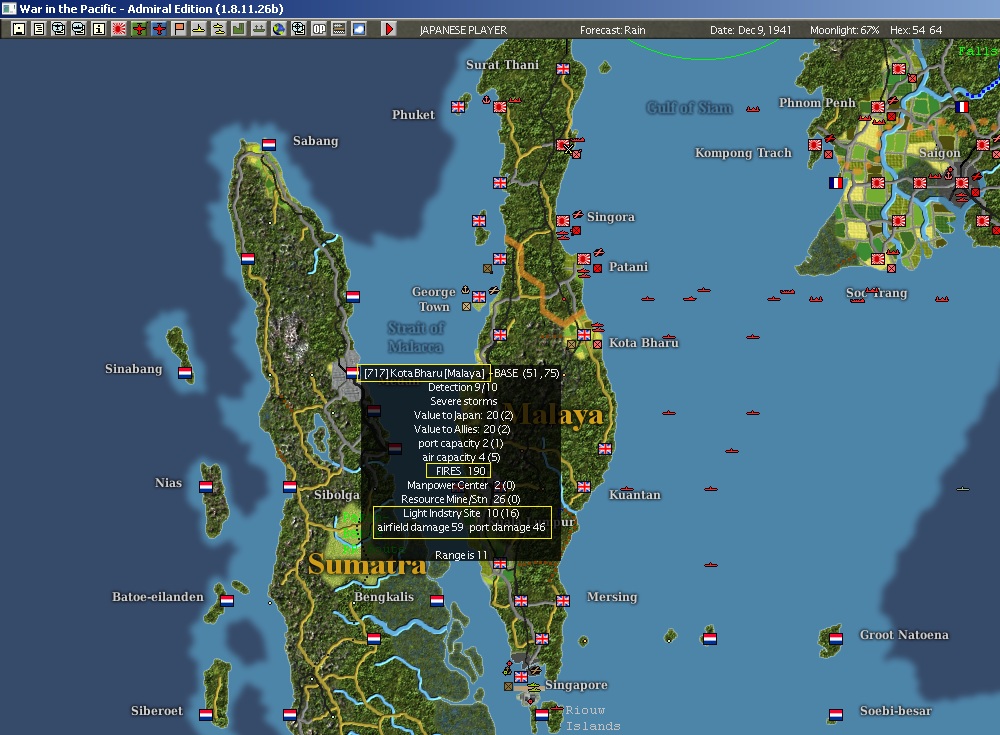Select the Dutch base flag at Sabang

269,145
